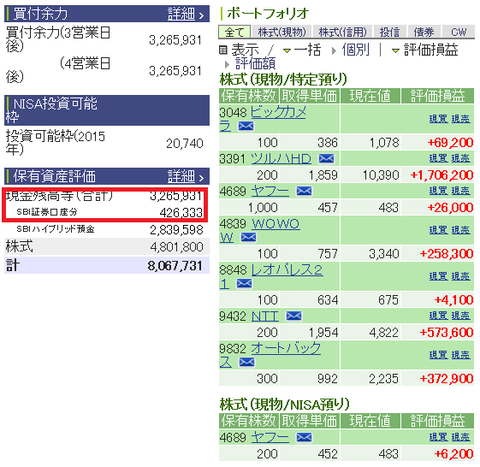480x467 pixels.
Task: Click 現買 in the WOWOW row
Action: 439,230
